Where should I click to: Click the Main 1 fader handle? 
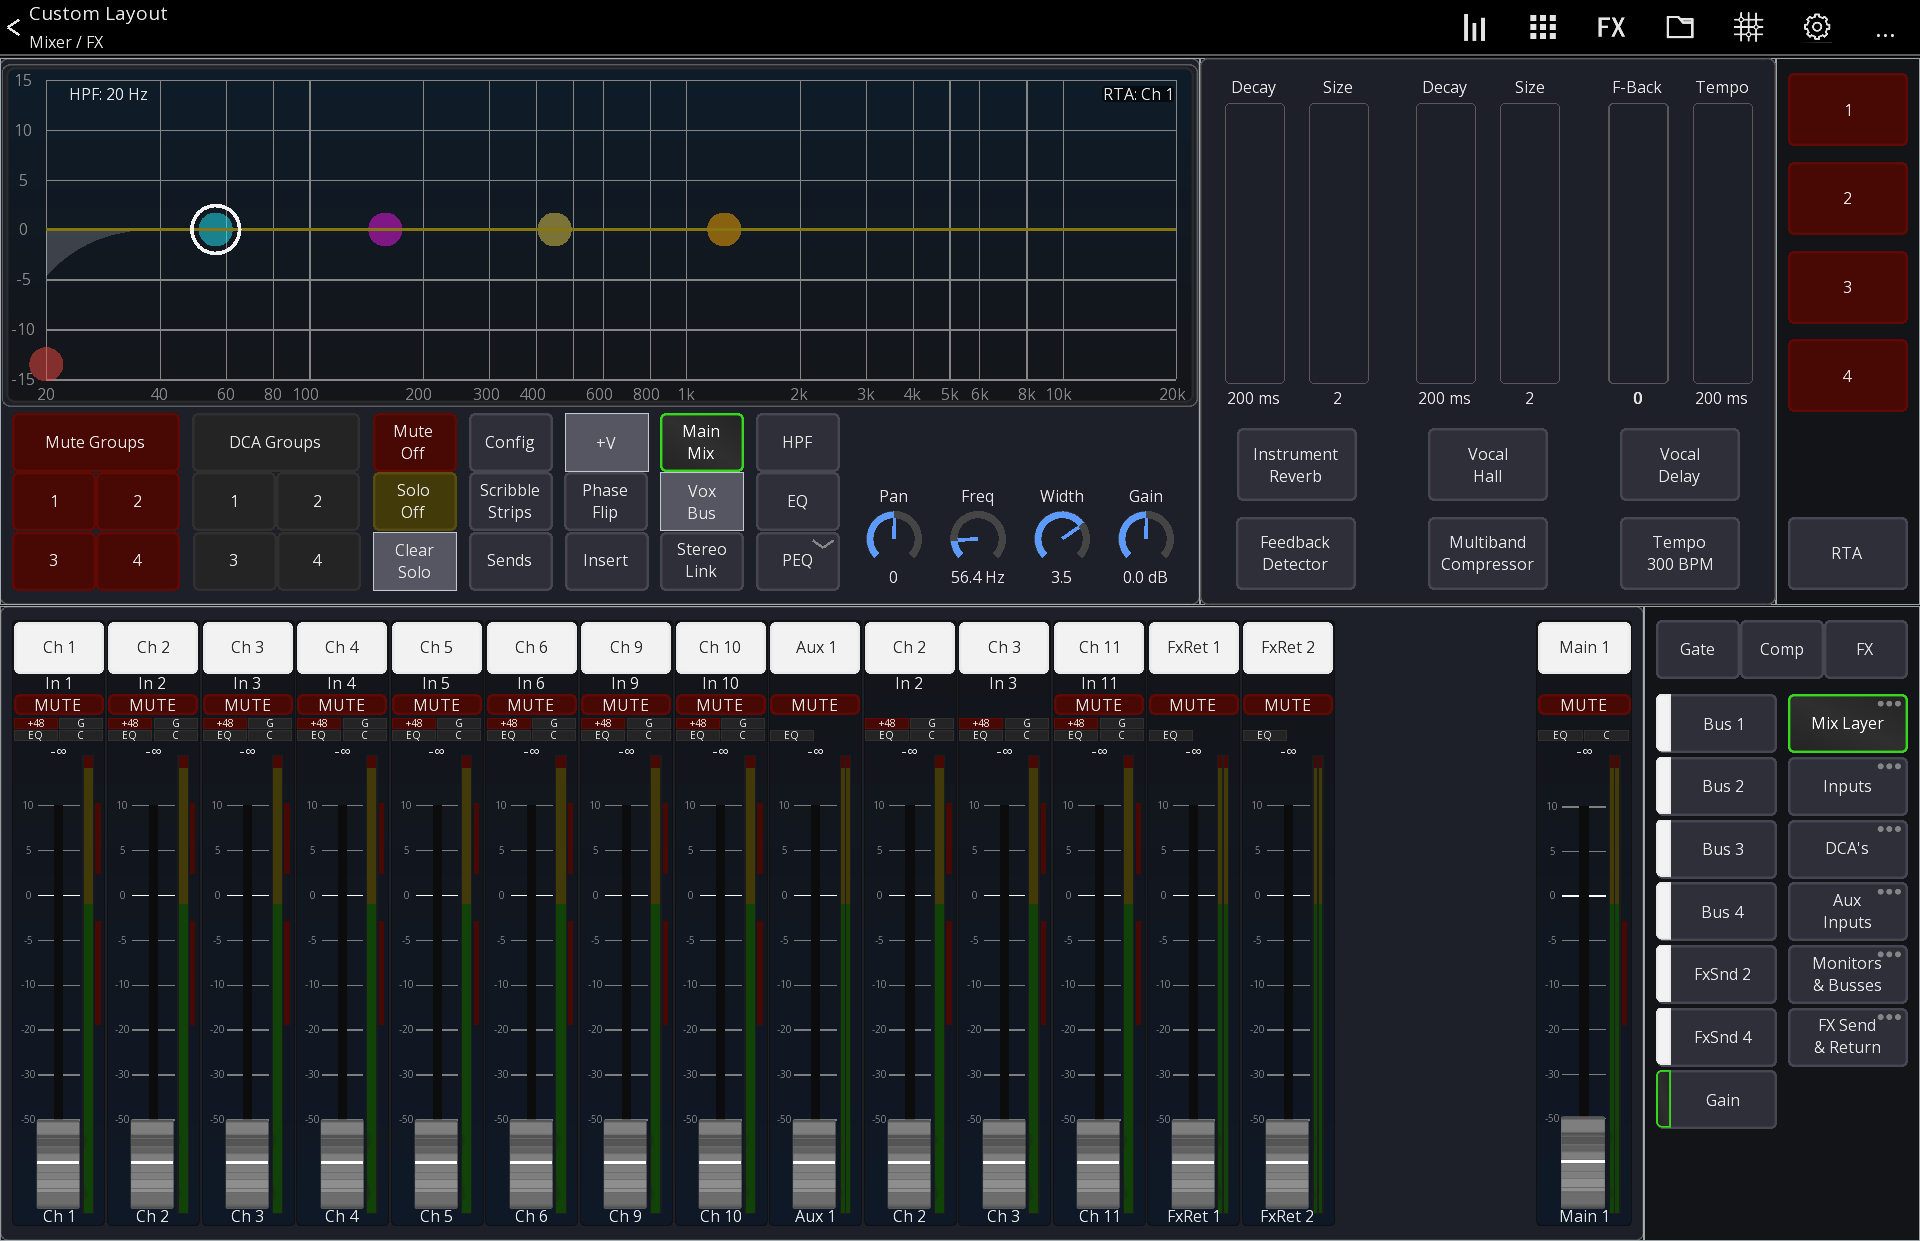pos(1584,1160)
